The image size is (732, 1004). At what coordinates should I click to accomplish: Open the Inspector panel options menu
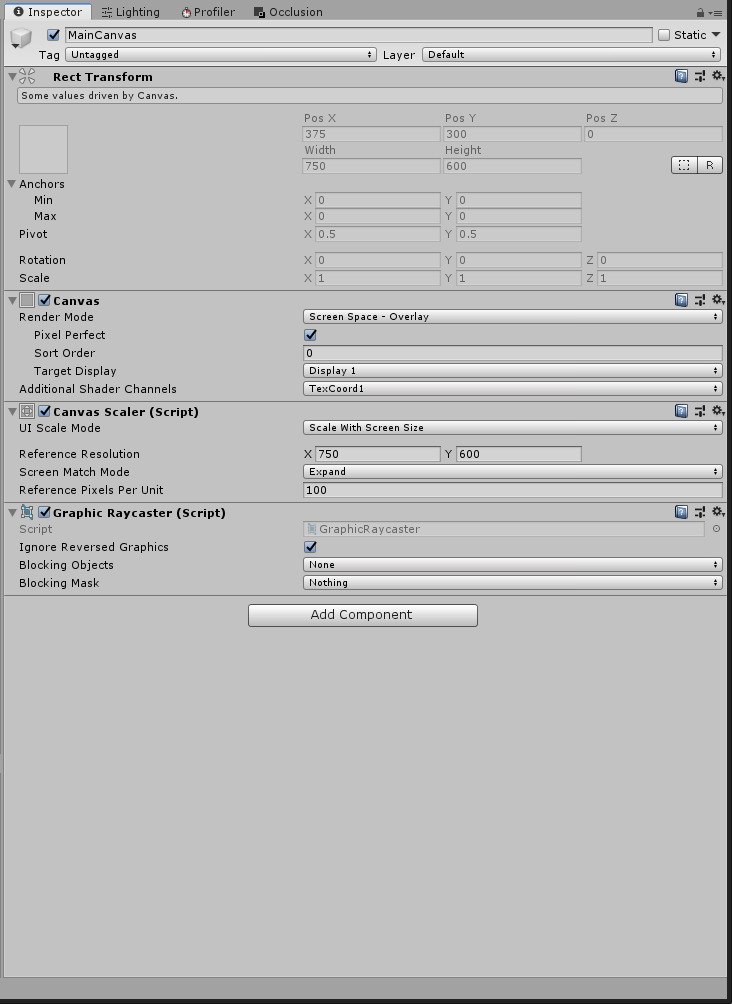(717, 13)
